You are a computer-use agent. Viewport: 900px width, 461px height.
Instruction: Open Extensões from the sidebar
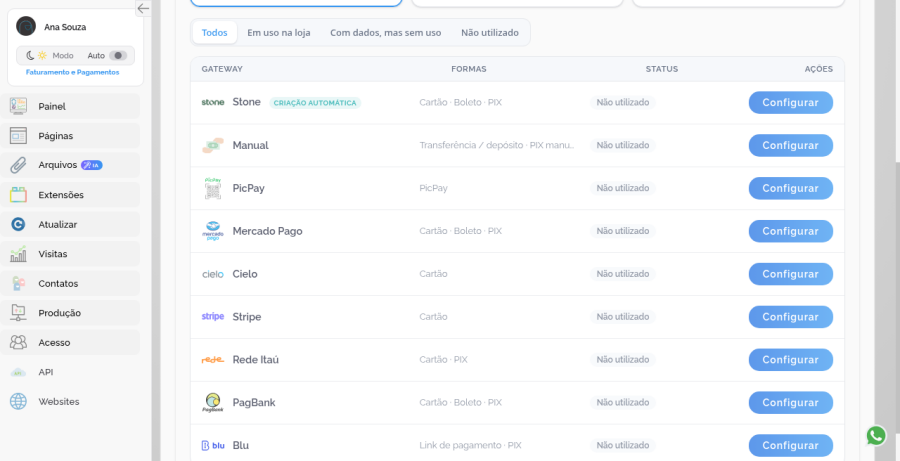pos(70,195)
